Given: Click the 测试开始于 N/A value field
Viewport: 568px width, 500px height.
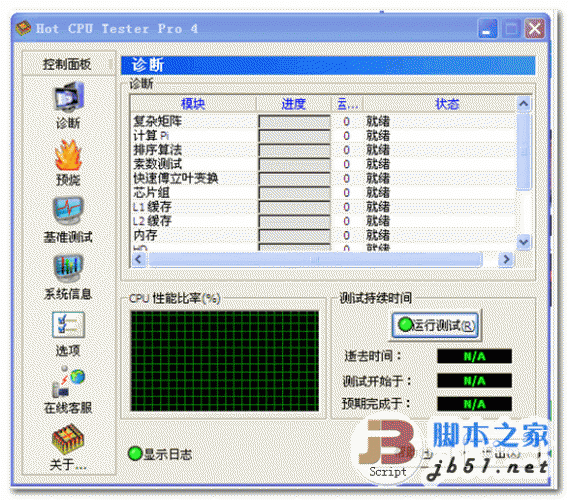Looking at the screenshot, I should click(475, 380).
